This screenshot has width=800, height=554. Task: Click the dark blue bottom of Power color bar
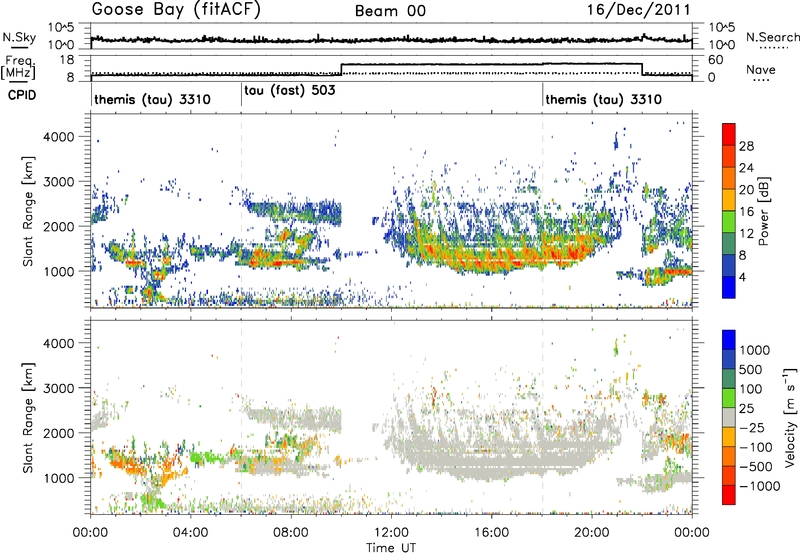tap(729, 287)
